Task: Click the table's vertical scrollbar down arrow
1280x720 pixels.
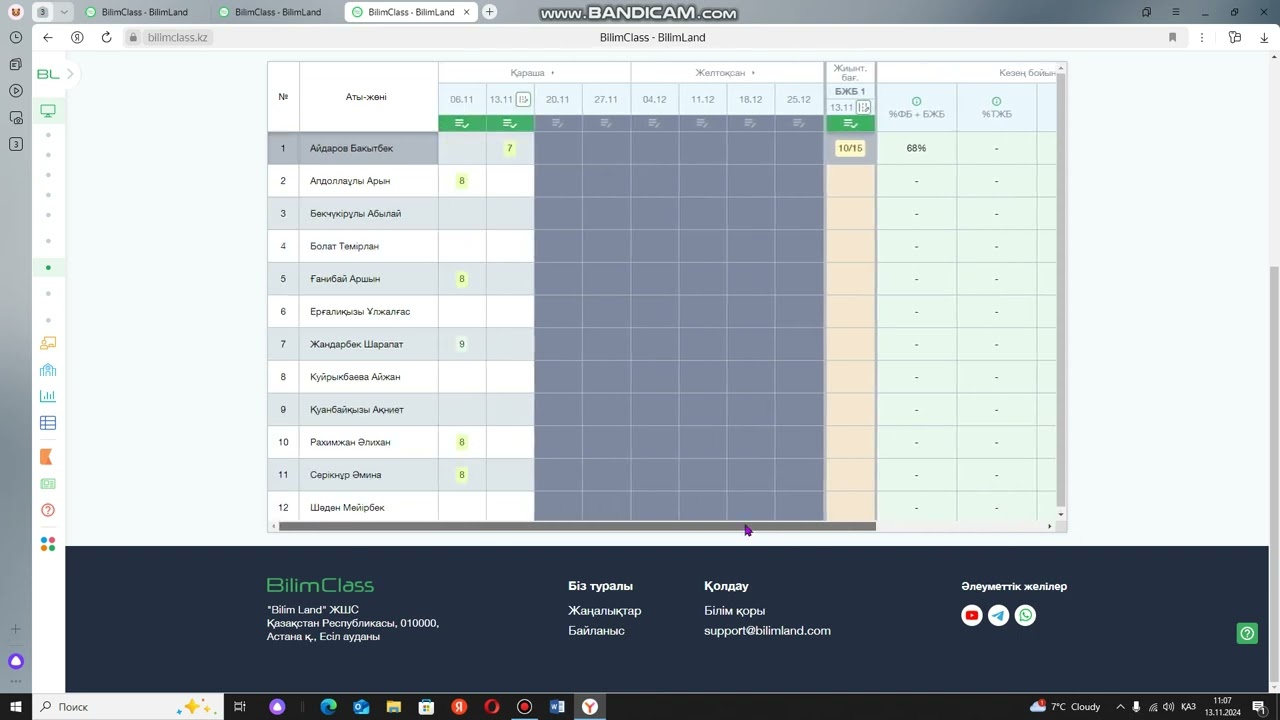Action: 1061,514
